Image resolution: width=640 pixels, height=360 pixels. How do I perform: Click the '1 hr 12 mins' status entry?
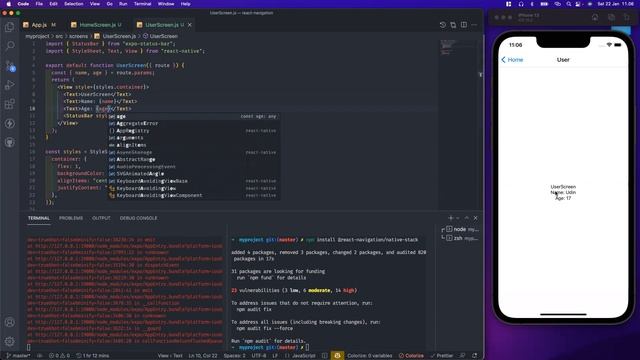(x=93, y=356)
